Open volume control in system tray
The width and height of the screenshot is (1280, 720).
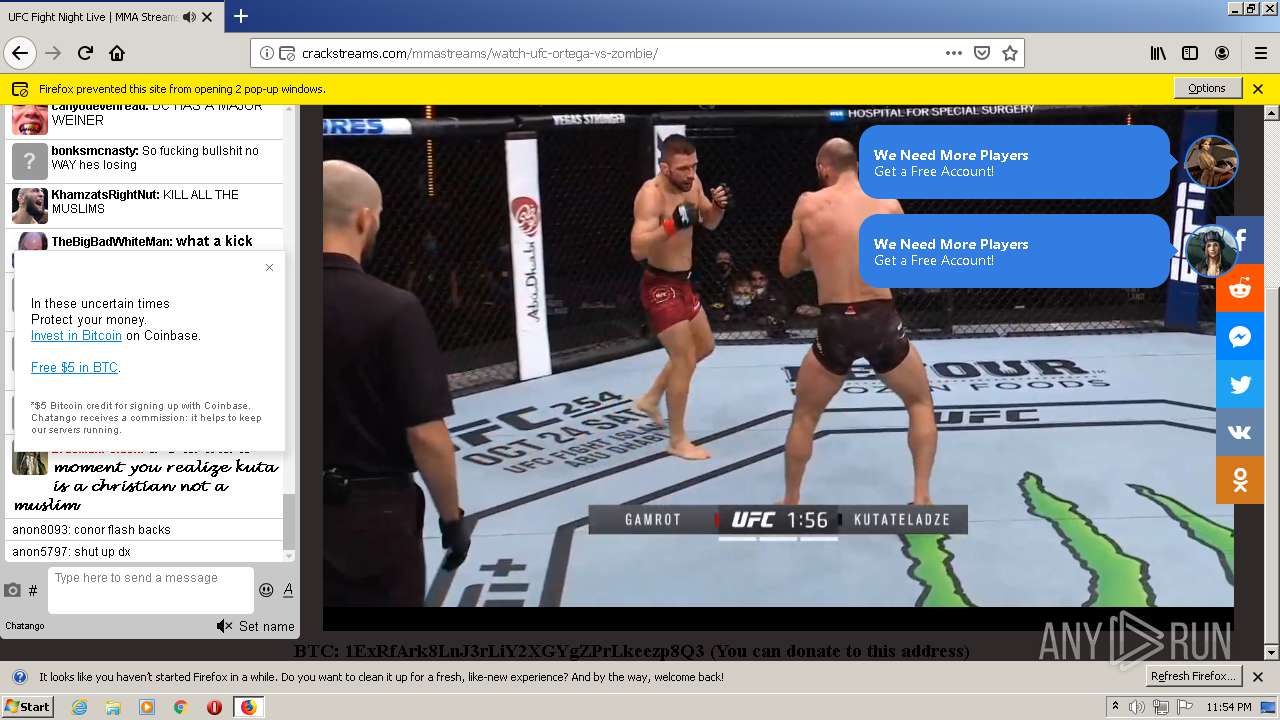[x=1136, y=707]
